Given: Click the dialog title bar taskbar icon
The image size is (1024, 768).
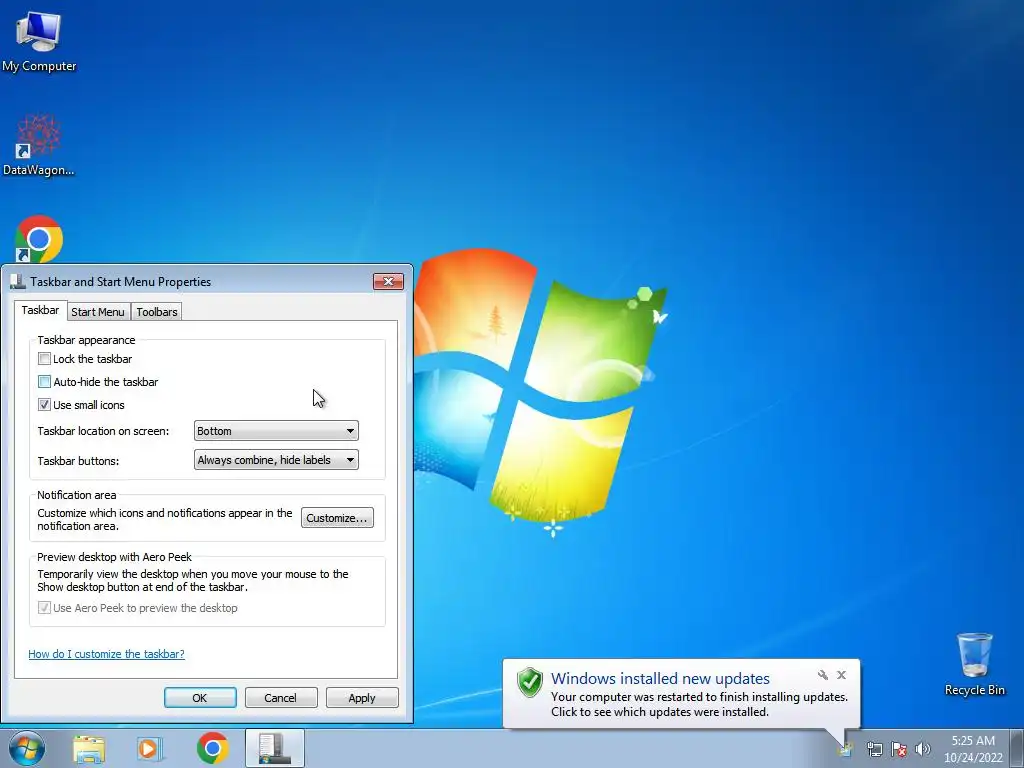Looking at the screenshot, I should [x=18, y=281].
